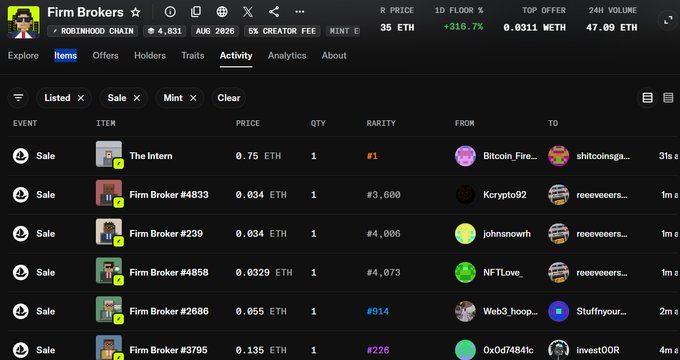Image resolution: width=680 pixels, height=360 pixels.
Task: Open the filter settings icon
Action: 18,98
